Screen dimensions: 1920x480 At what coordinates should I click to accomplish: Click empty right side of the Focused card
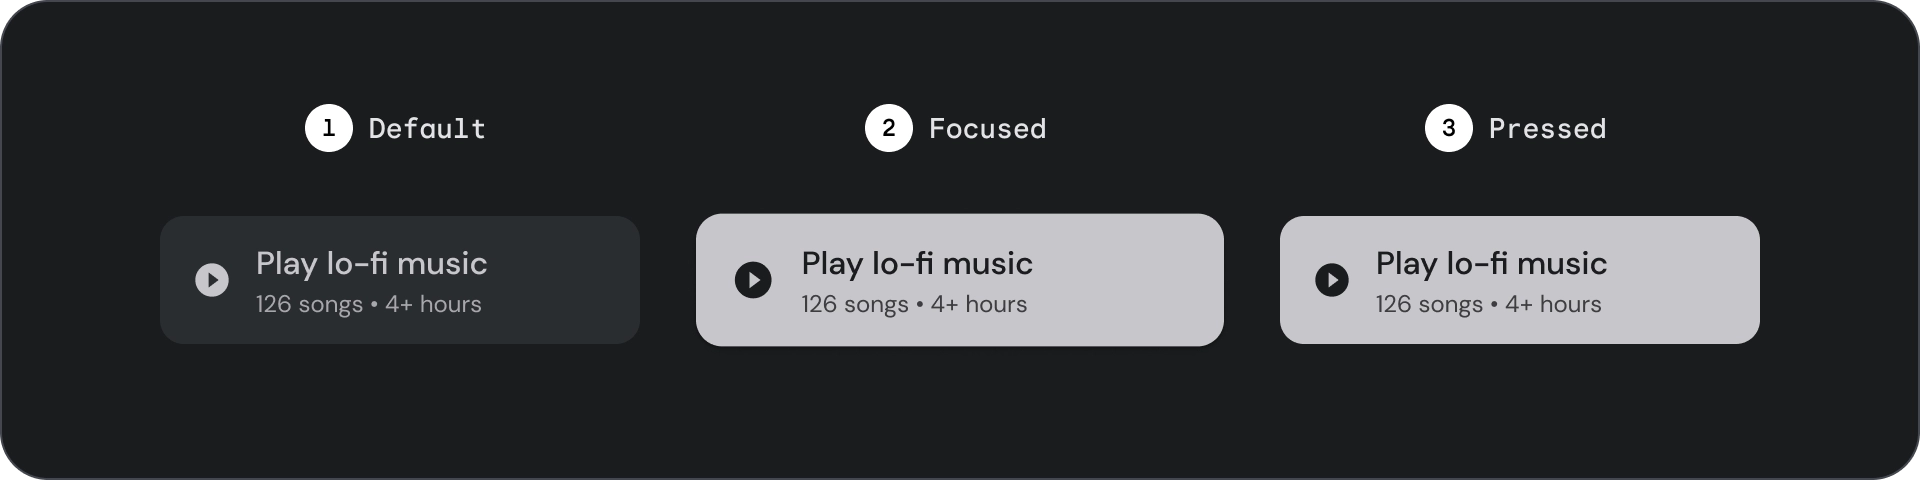pyautogui.click(x=1140, y=280)
